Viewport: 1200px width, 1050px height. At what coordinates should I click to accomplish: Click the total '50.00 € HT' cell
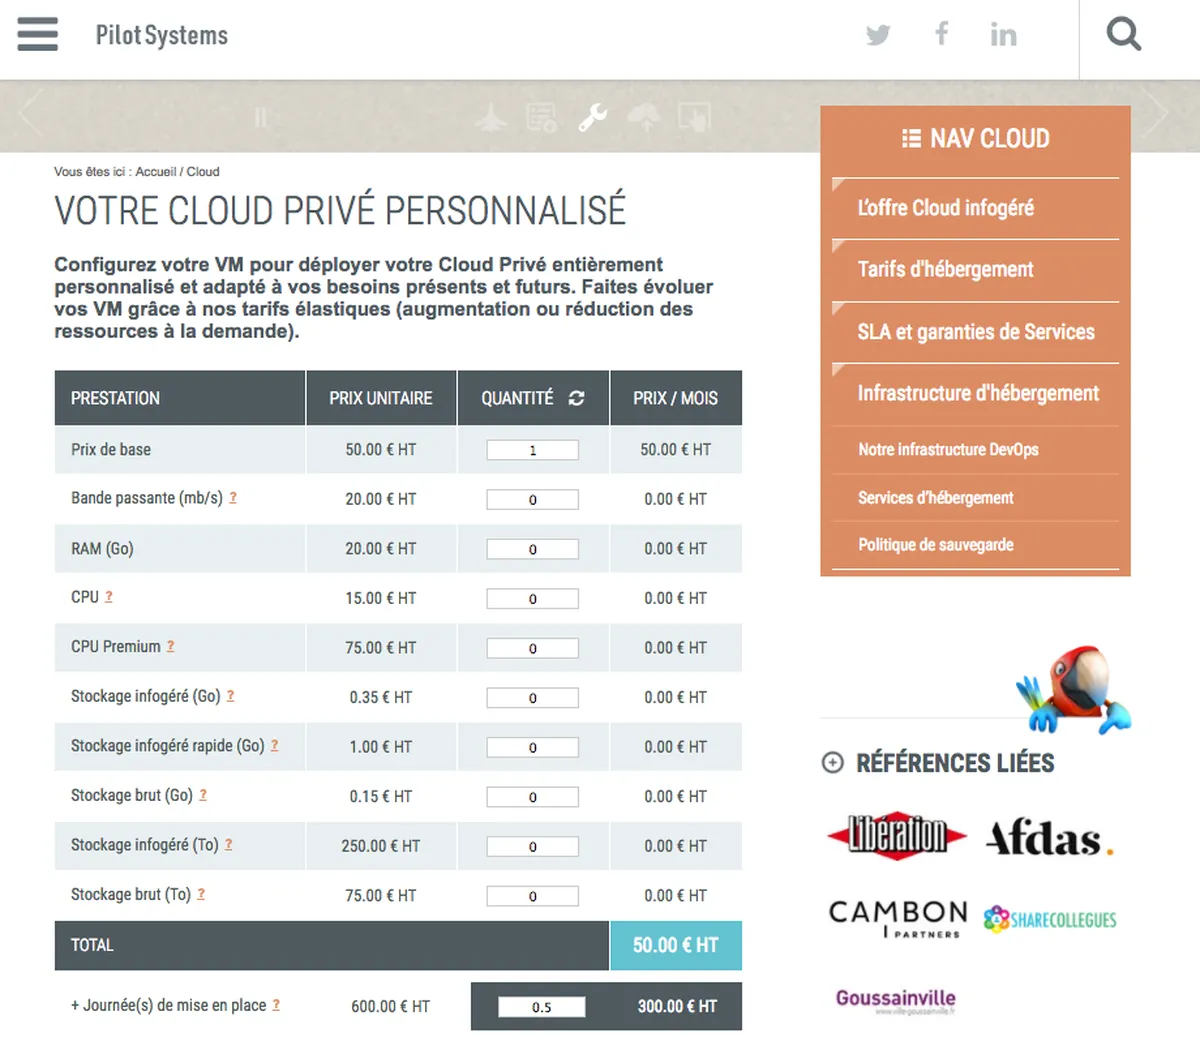pyautogui.click(x=676, y=945)
